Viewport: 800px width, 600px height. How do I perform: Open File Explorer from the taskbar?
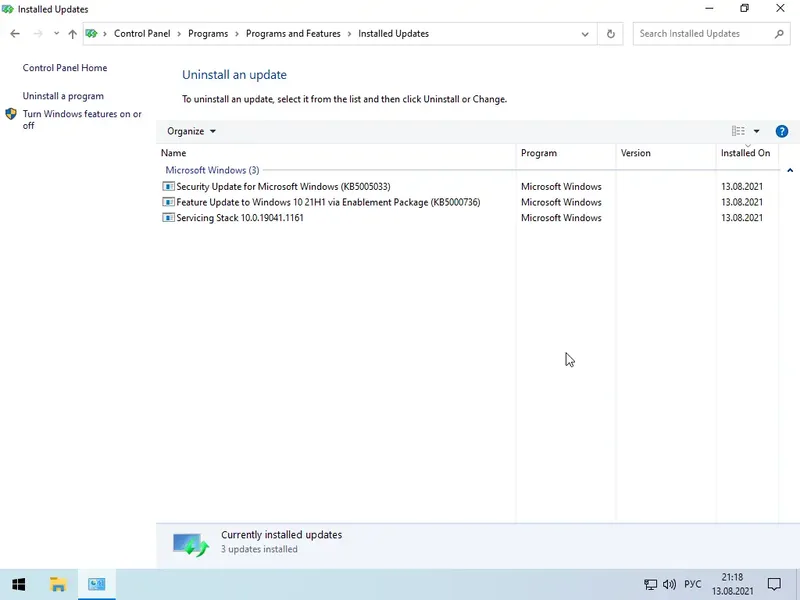click(x=58, y=584)
